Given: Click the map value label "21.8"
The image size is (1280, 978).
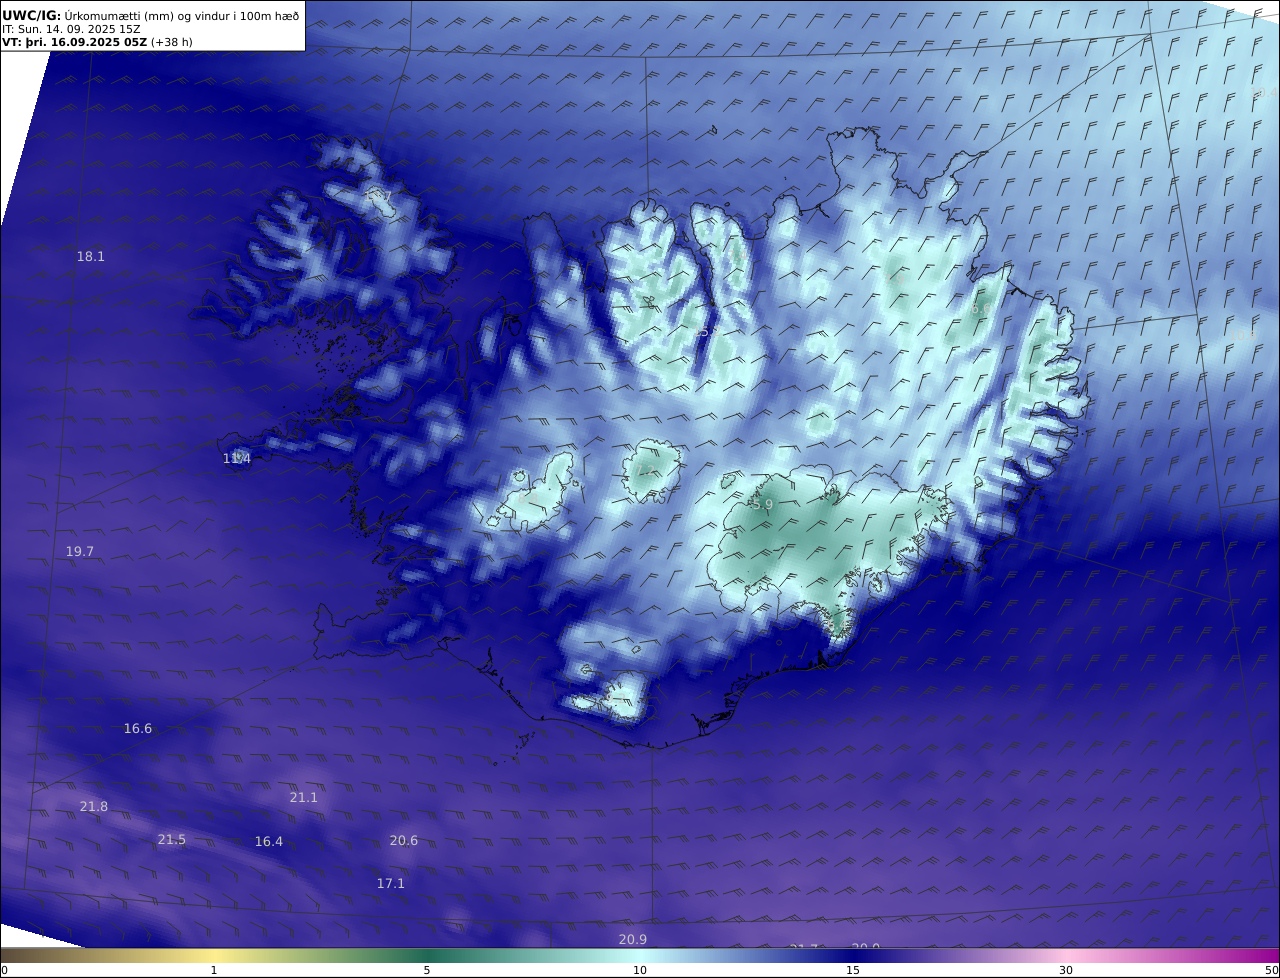Looking at the screenshot, I should [94, 806].
